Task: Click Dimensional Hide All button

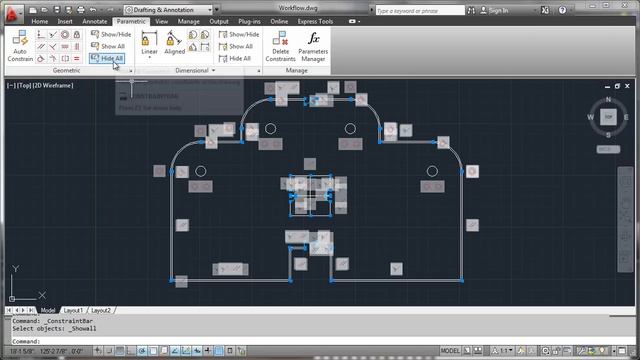Action: tap(235, 59)
